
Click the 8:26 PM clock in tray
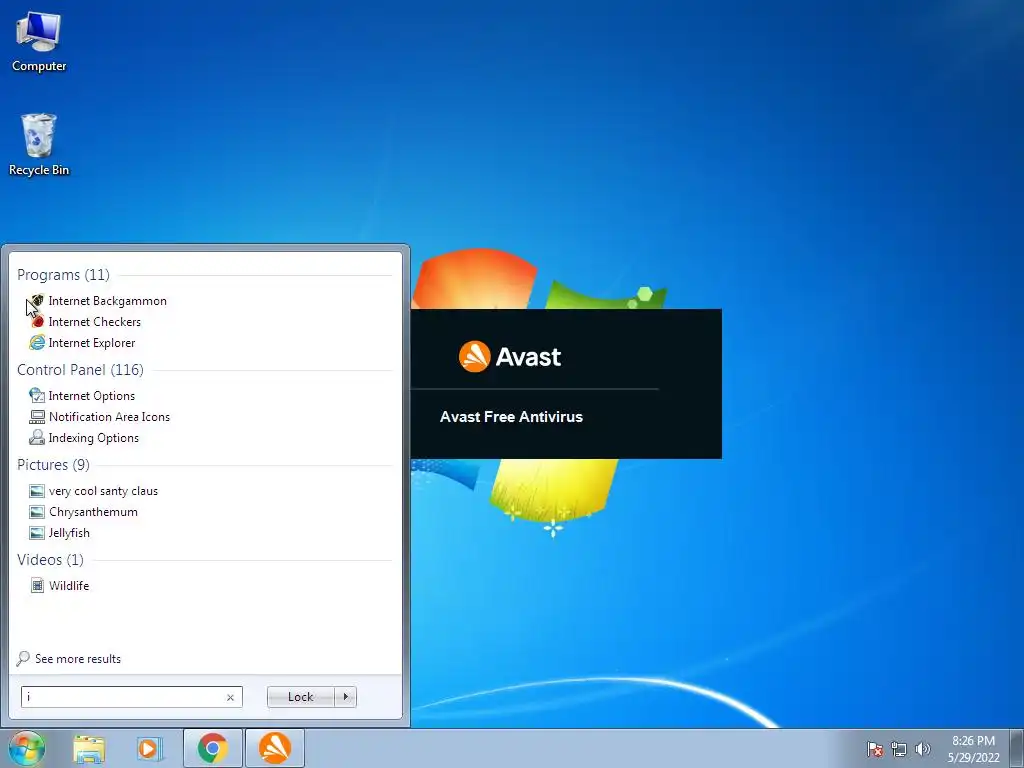click(x=973, y=741)
